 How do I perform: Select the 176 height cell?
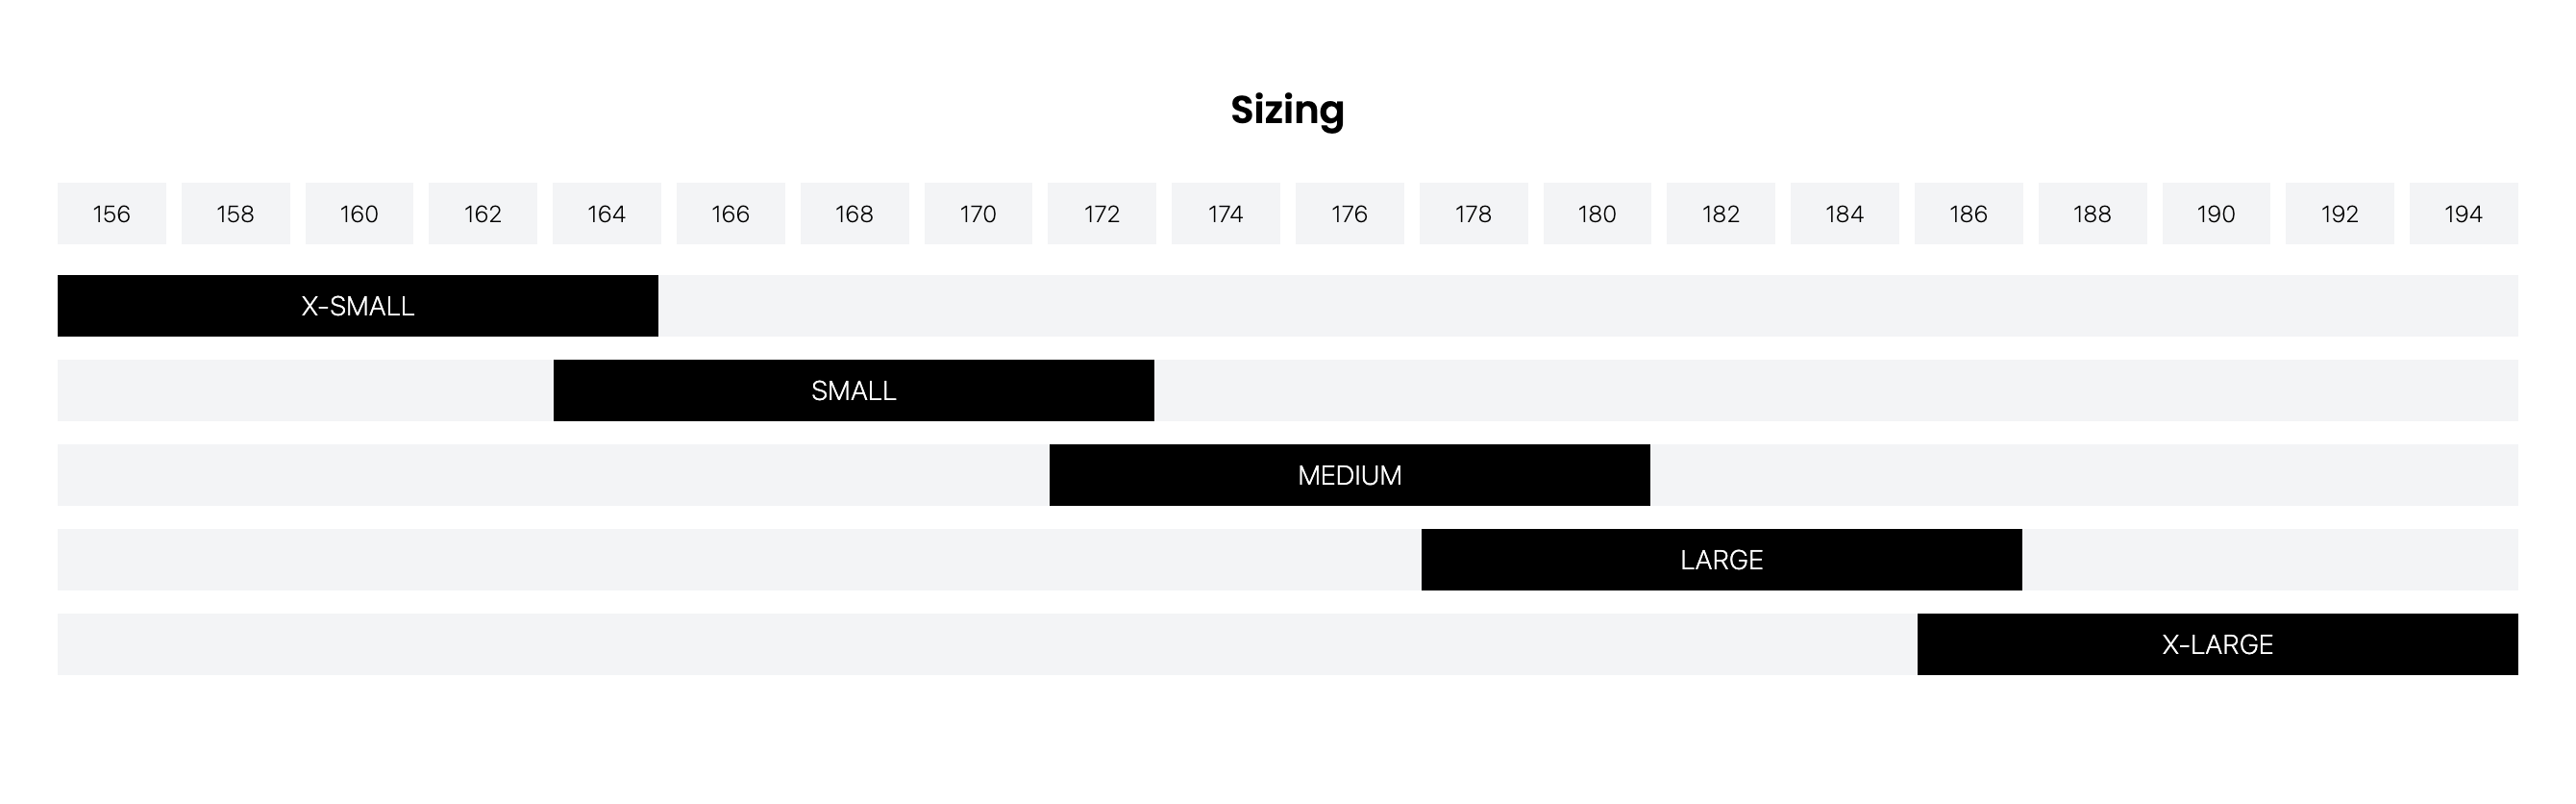(x=1349, y=213)
